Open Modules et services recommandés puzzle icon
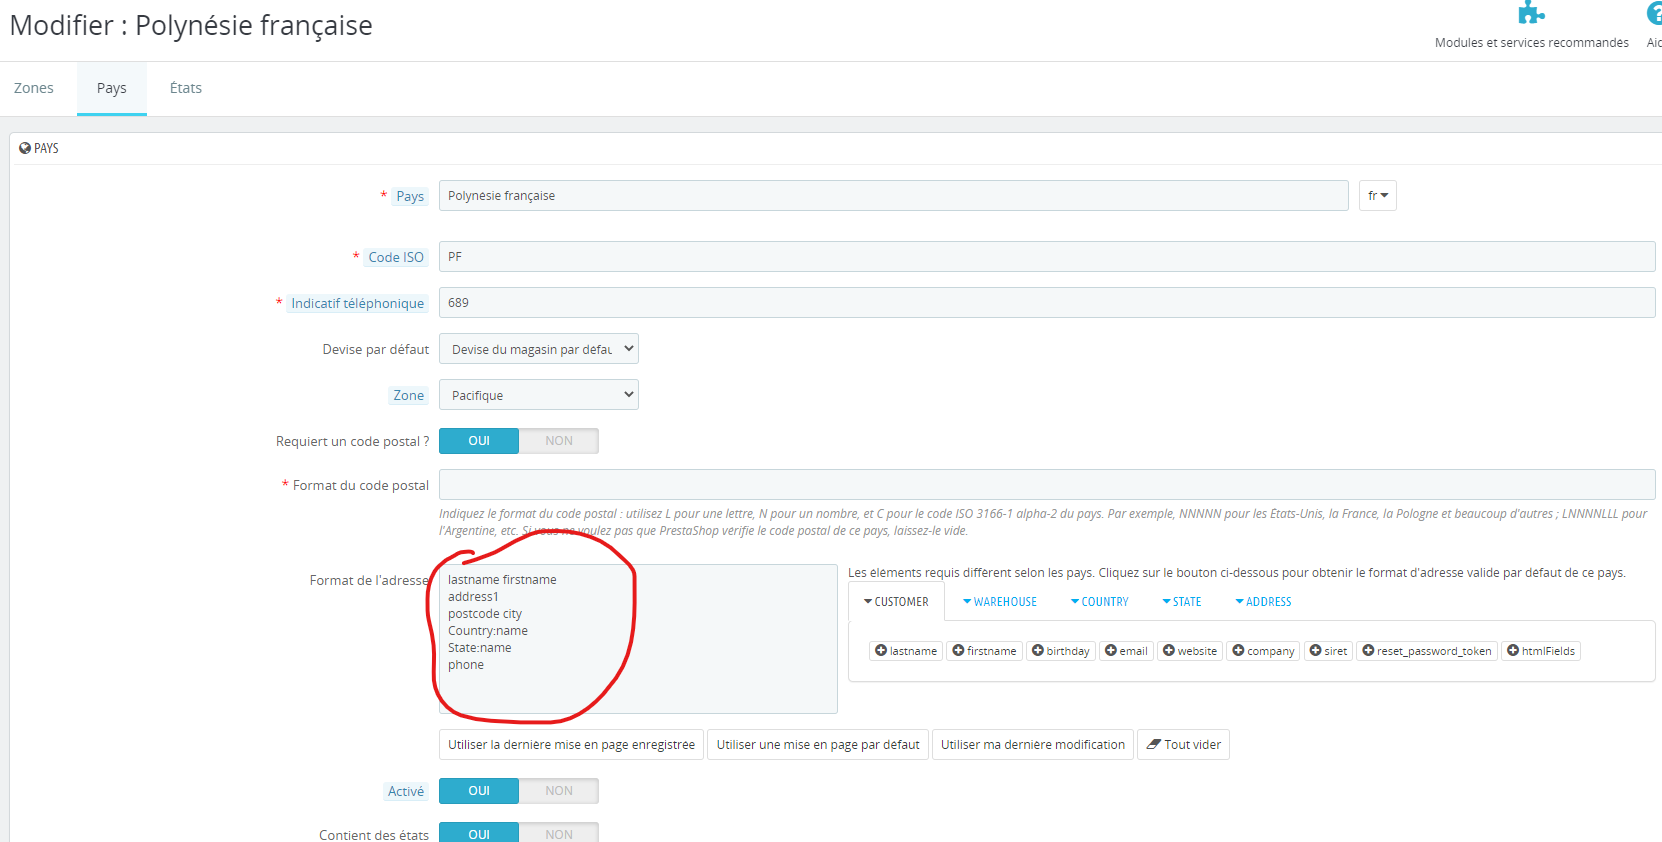 click(x=1531, y=12)
